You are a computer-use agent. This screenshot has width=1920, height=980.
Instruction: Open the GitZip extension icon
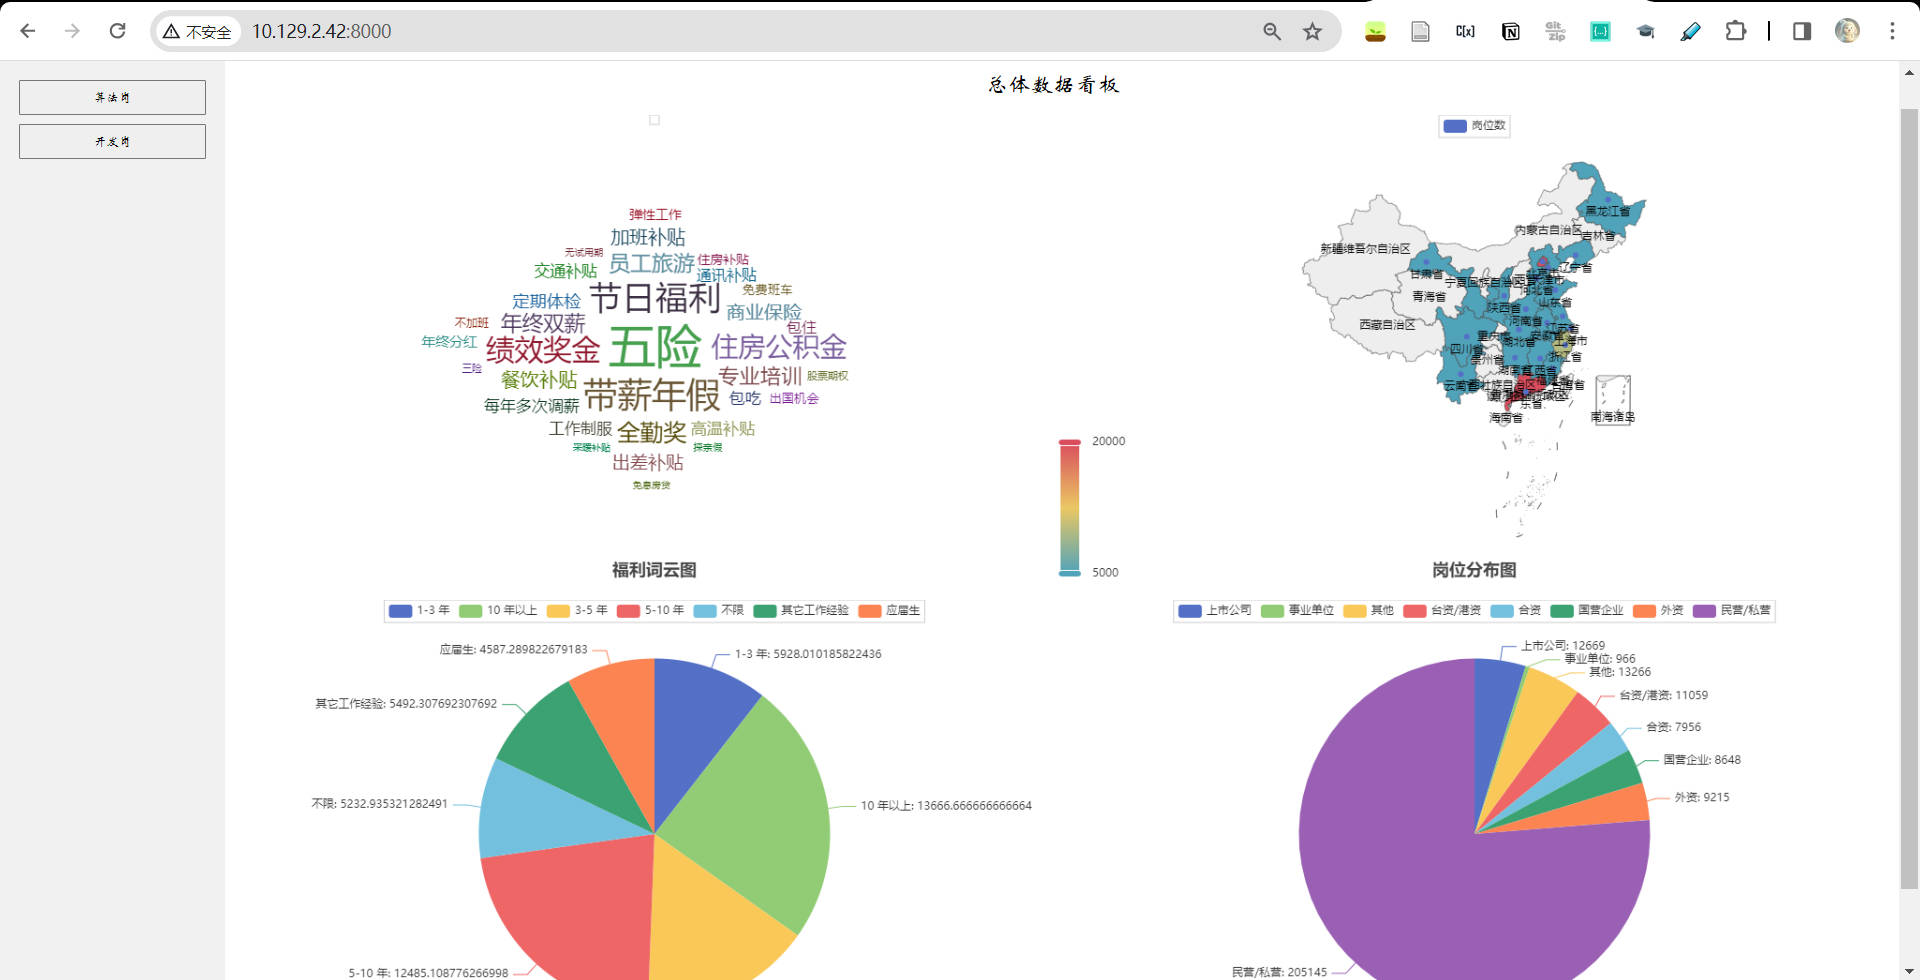click(1555, 31)
